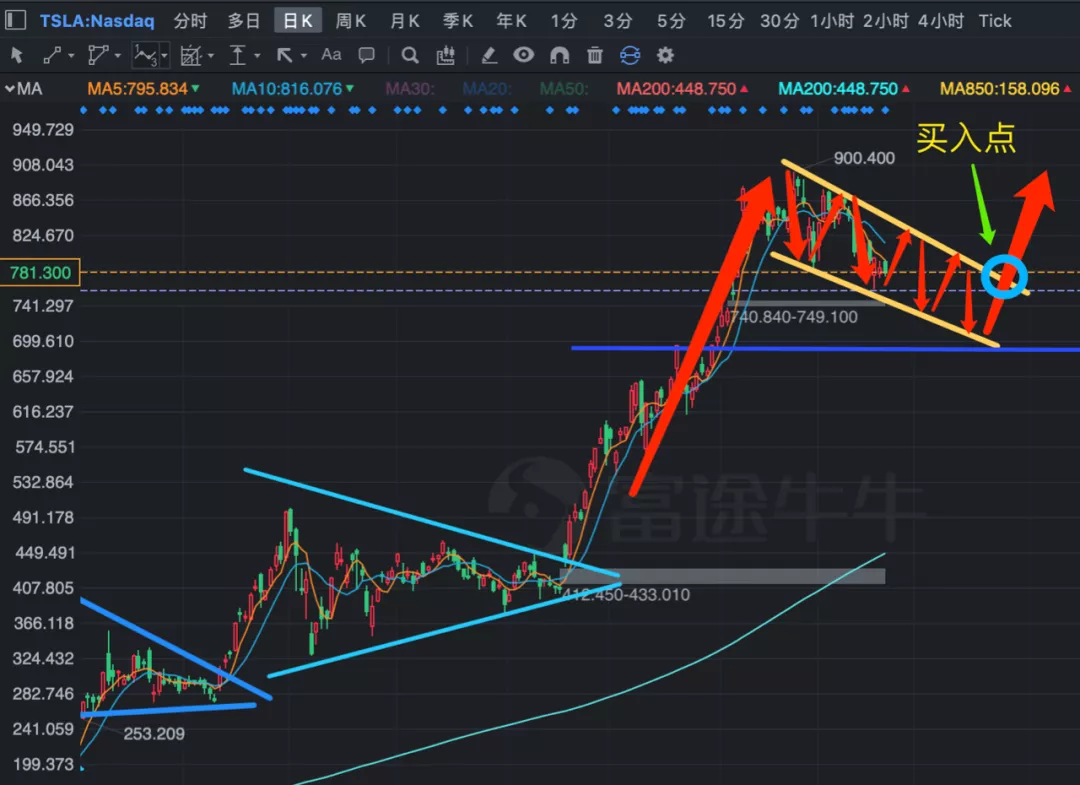Toggle the sidebar panel icon beside TSLA:Nasdaq
Viewport: 1080px width, 785px height.
pos(15,20)
